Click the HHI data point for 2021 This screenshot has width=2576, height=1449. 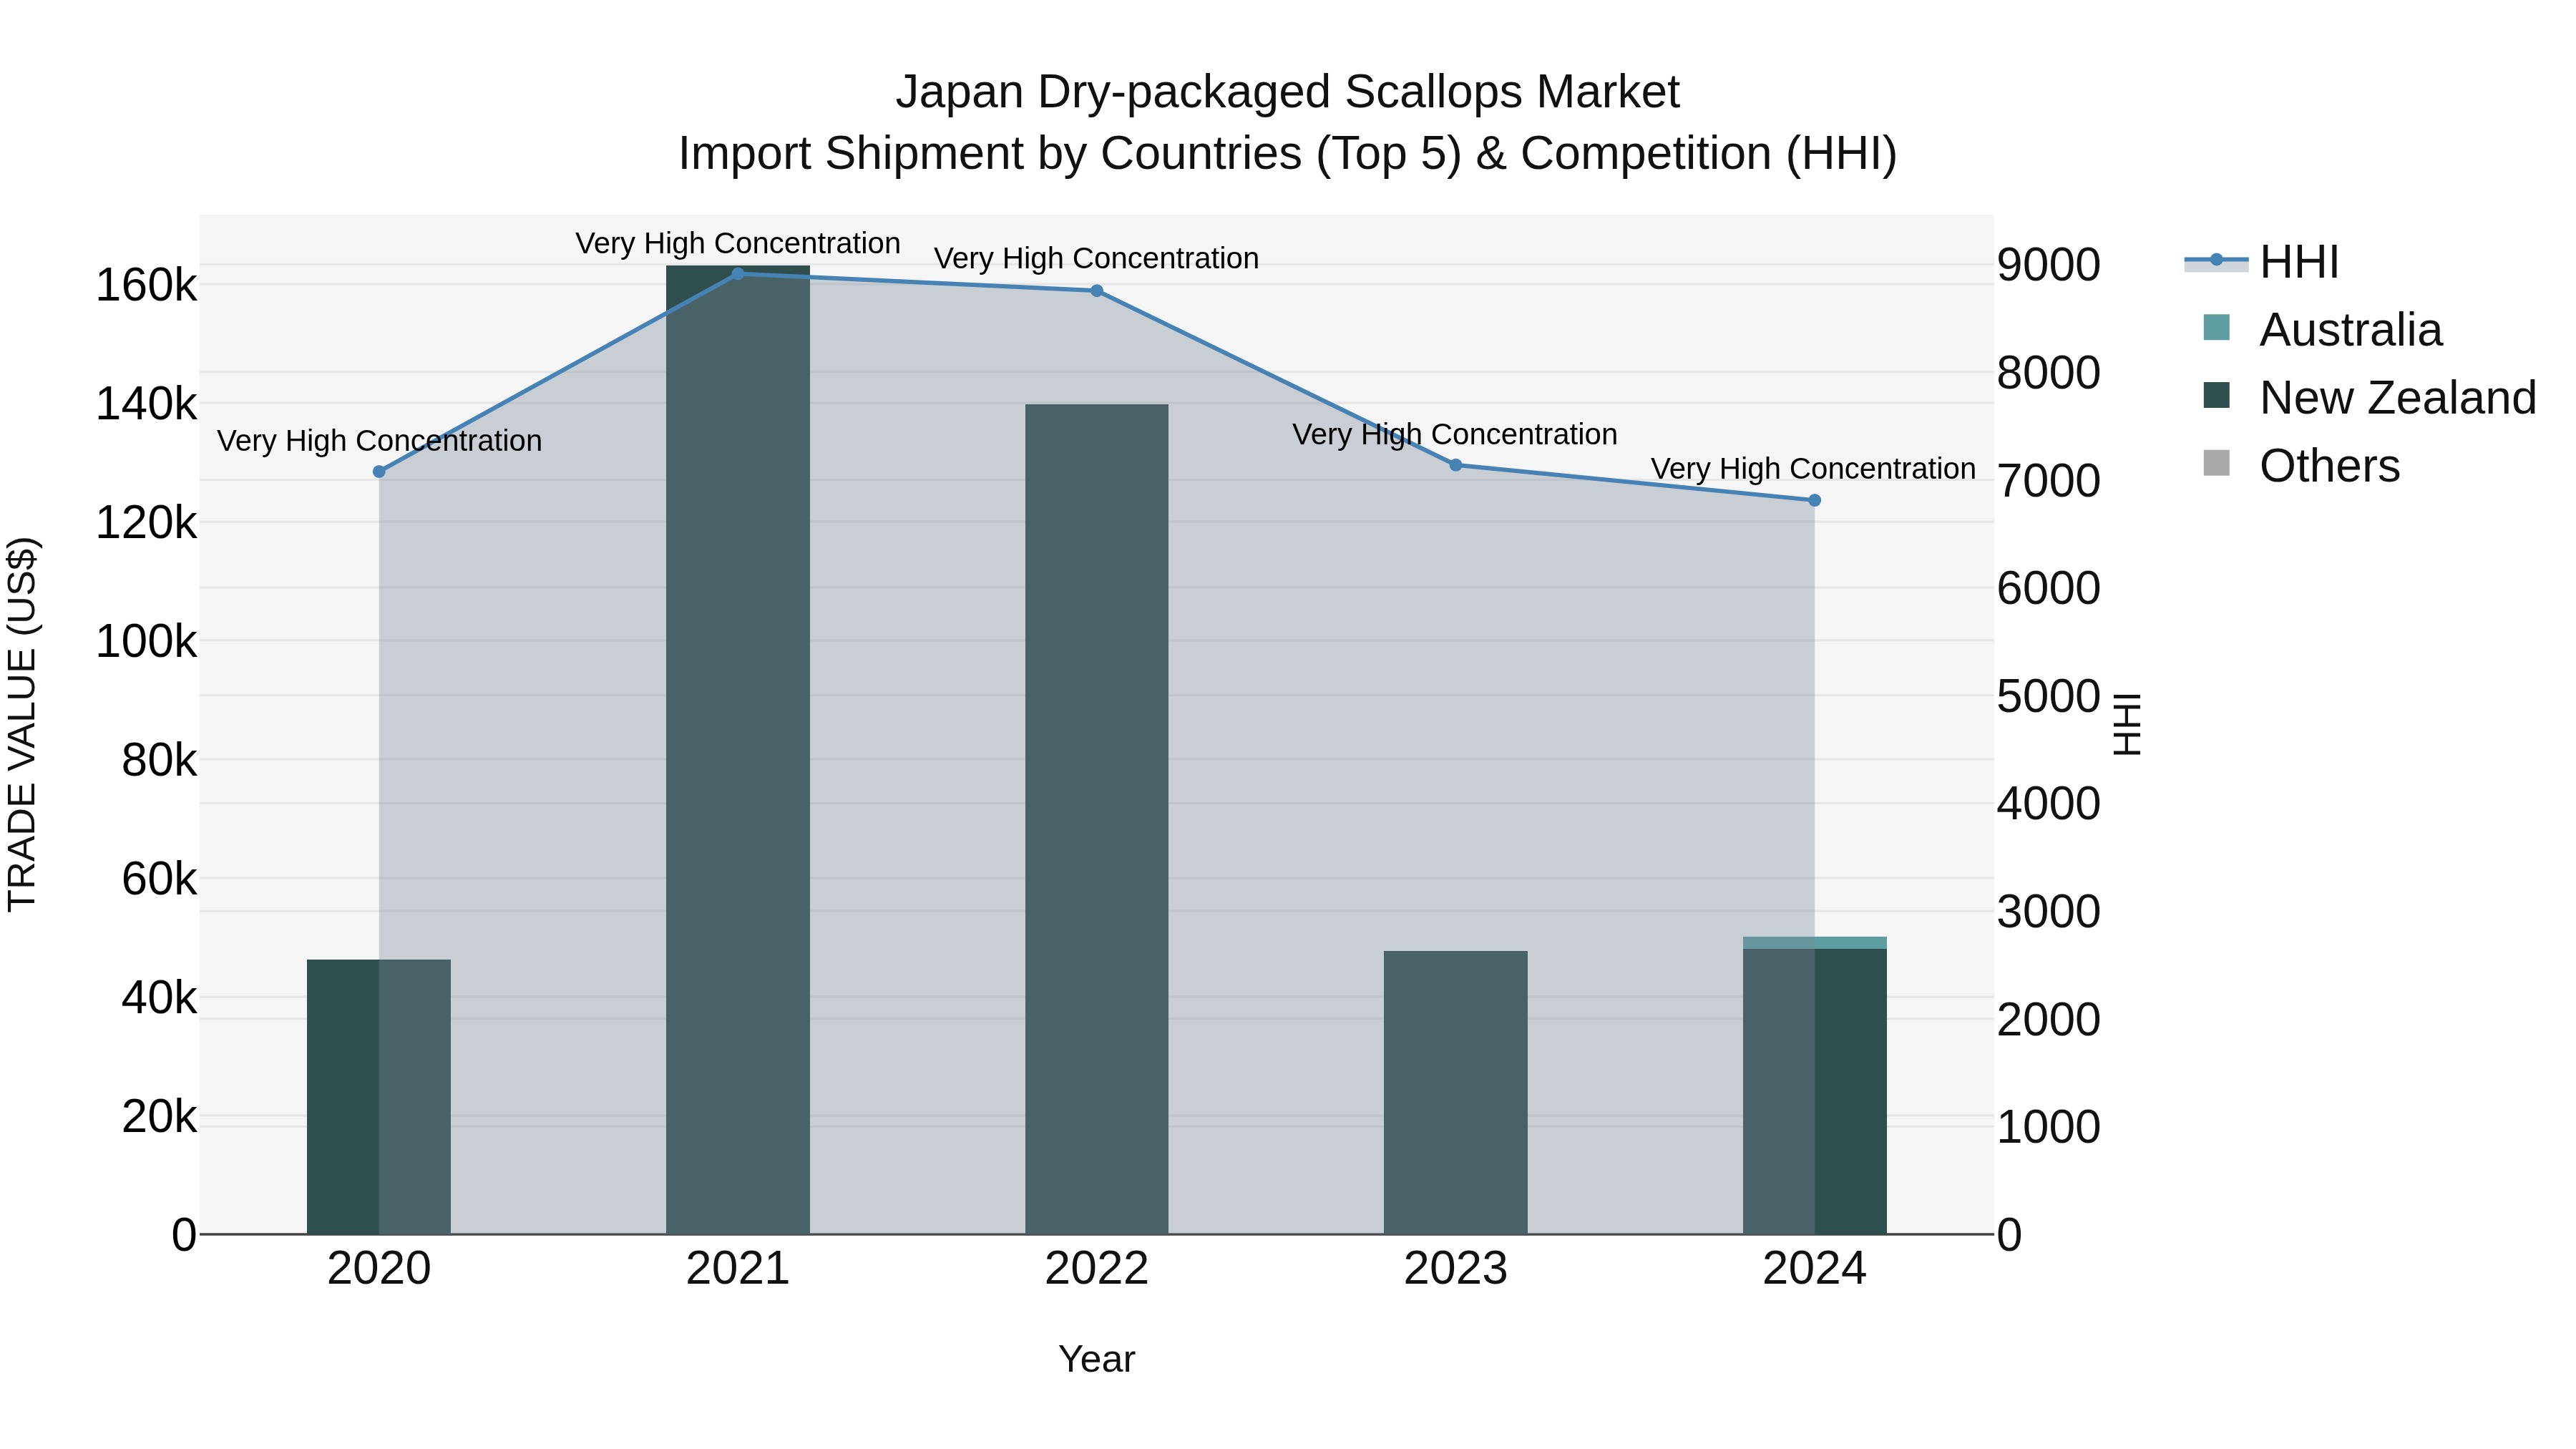tap(738, 274)
